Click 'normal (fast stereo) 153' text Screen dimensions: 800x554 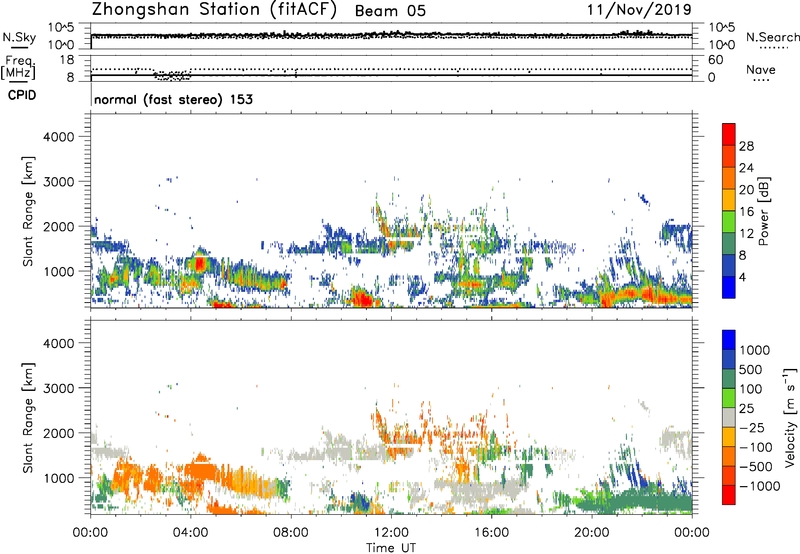pos(173,99)
